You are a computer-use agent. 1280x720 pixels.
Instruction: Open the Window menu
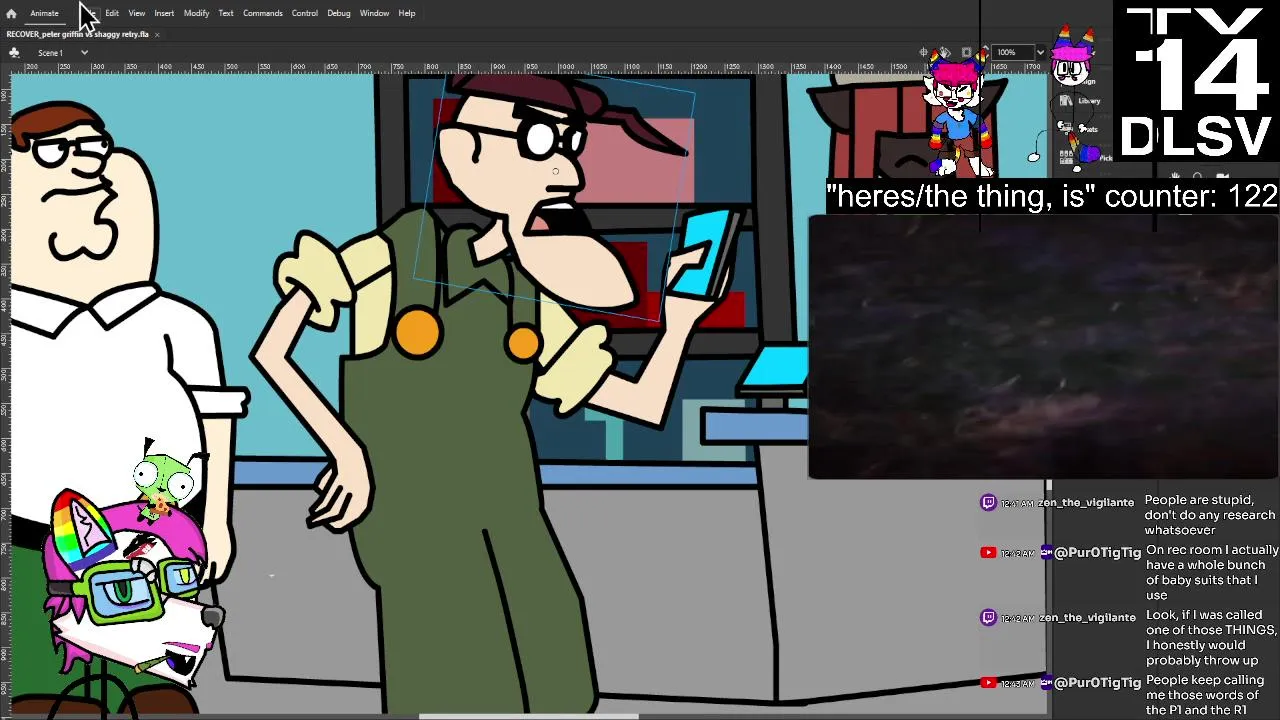pyautogui.click(x=374, y=13)
